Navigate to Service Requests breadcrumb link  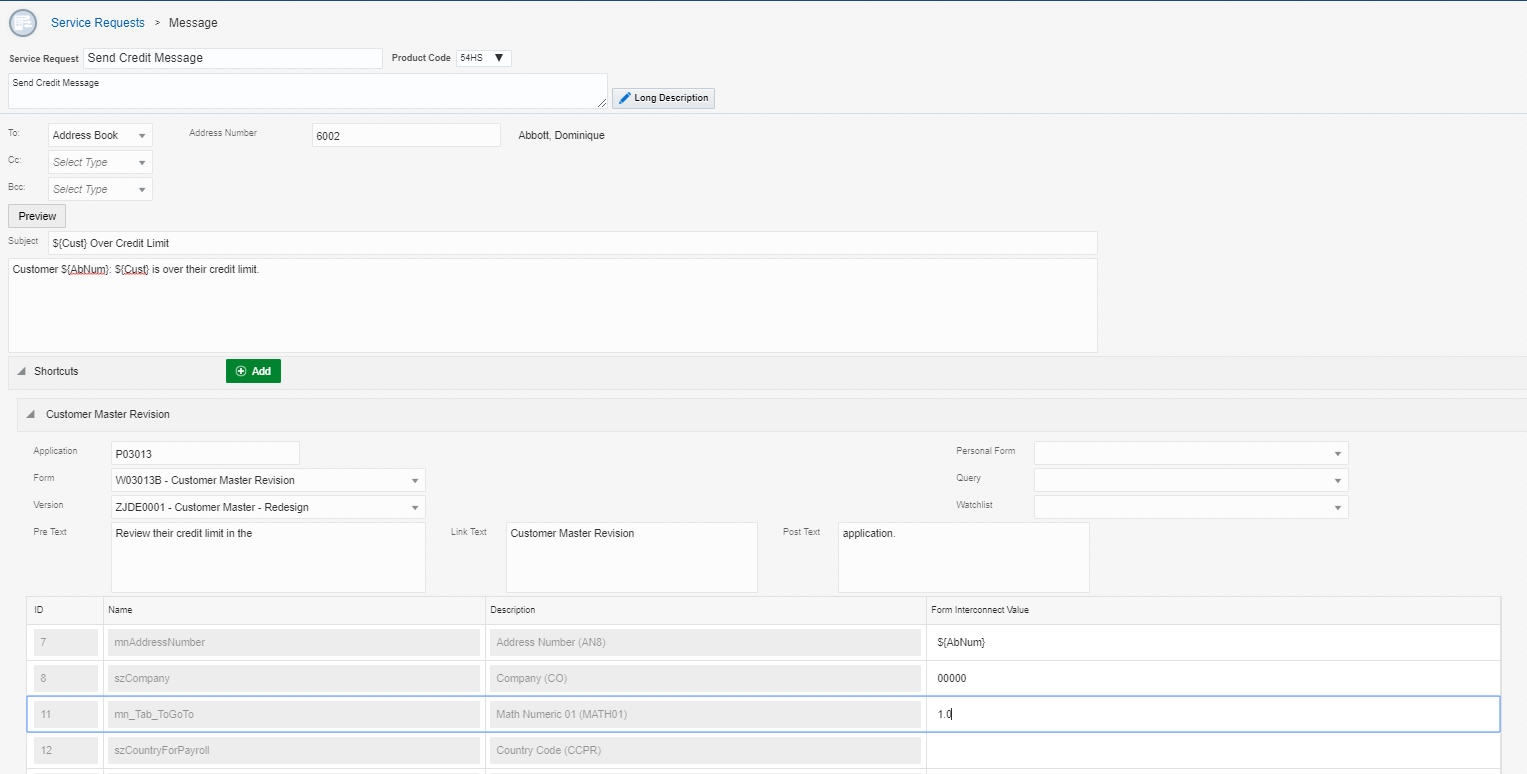tap(98, 23)
